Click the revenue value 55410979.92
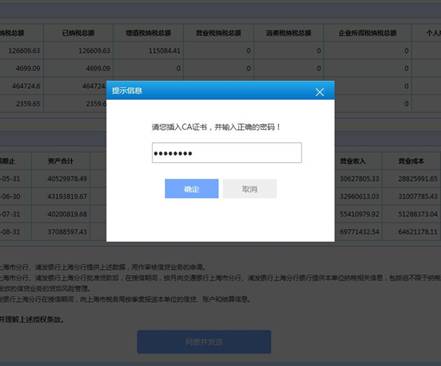 pos(359,214)
